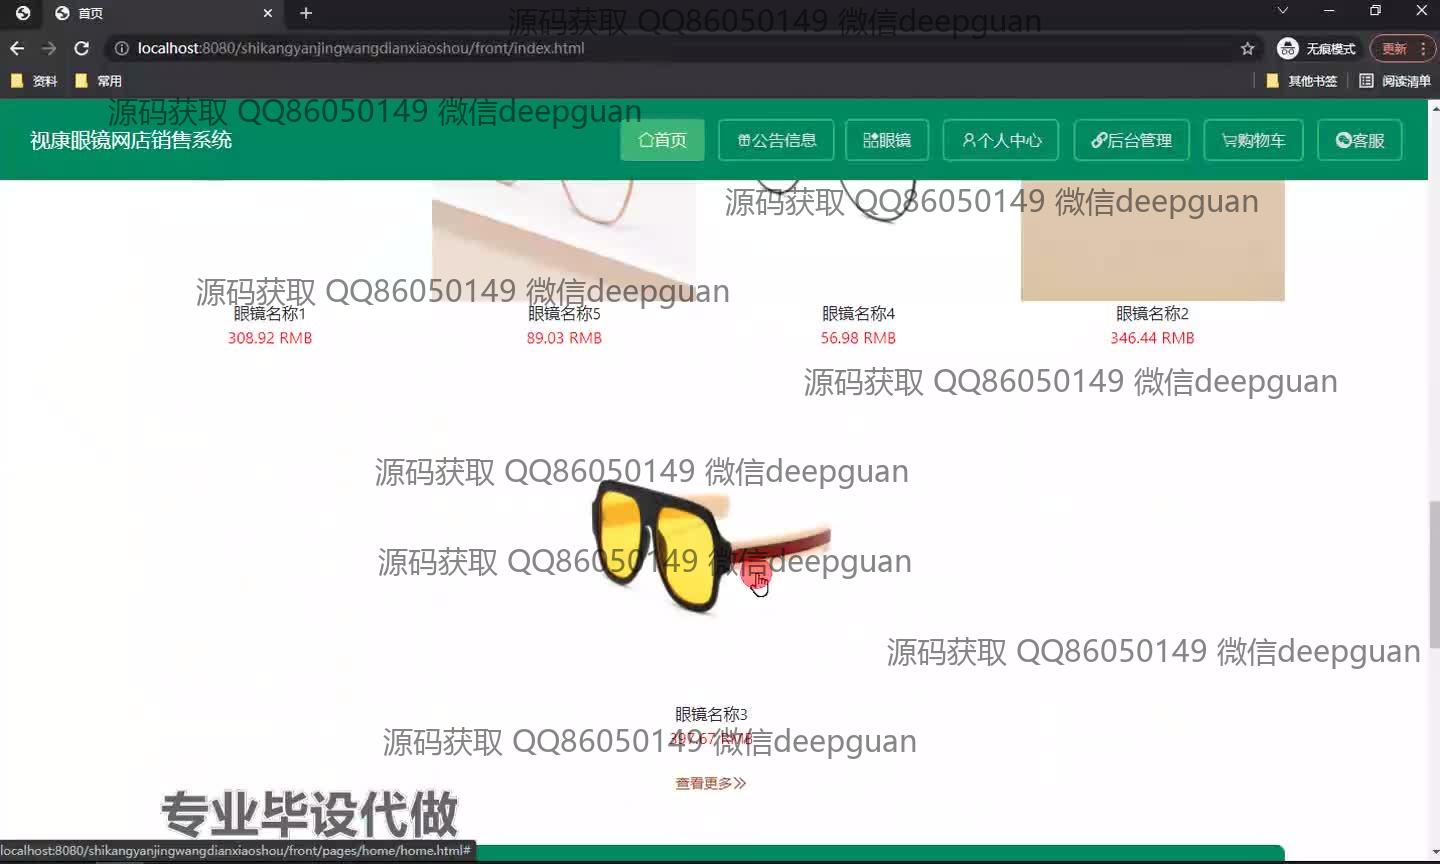Bookmark this page with star icon
The height and width of the screenshot is (864, 1440).
pyautogui.click(x=1247, y=48)
